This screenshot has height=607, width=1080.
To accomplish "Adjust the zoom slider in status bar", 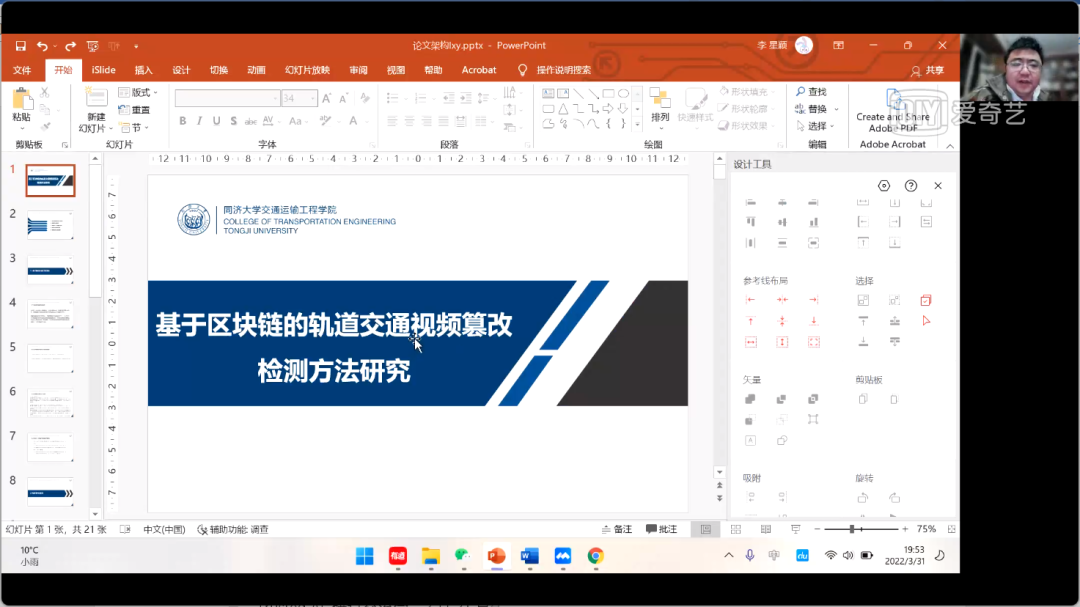I will coord(853,529).
